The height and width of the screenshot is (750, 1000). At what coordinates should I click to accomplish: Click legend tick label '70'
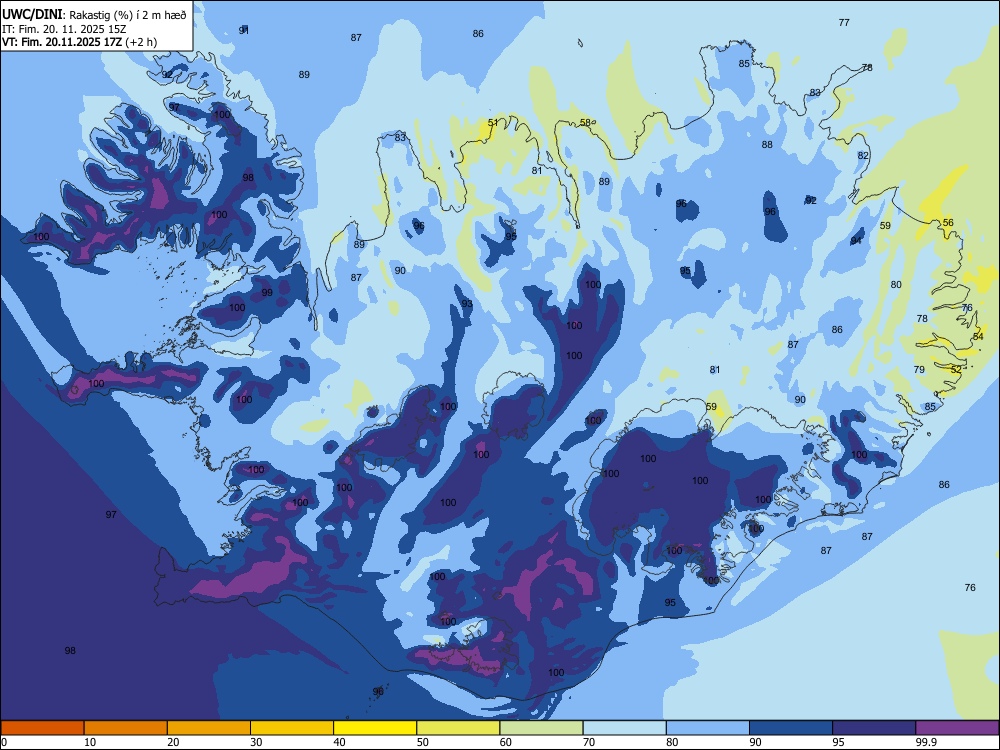(x=589, y=742)
